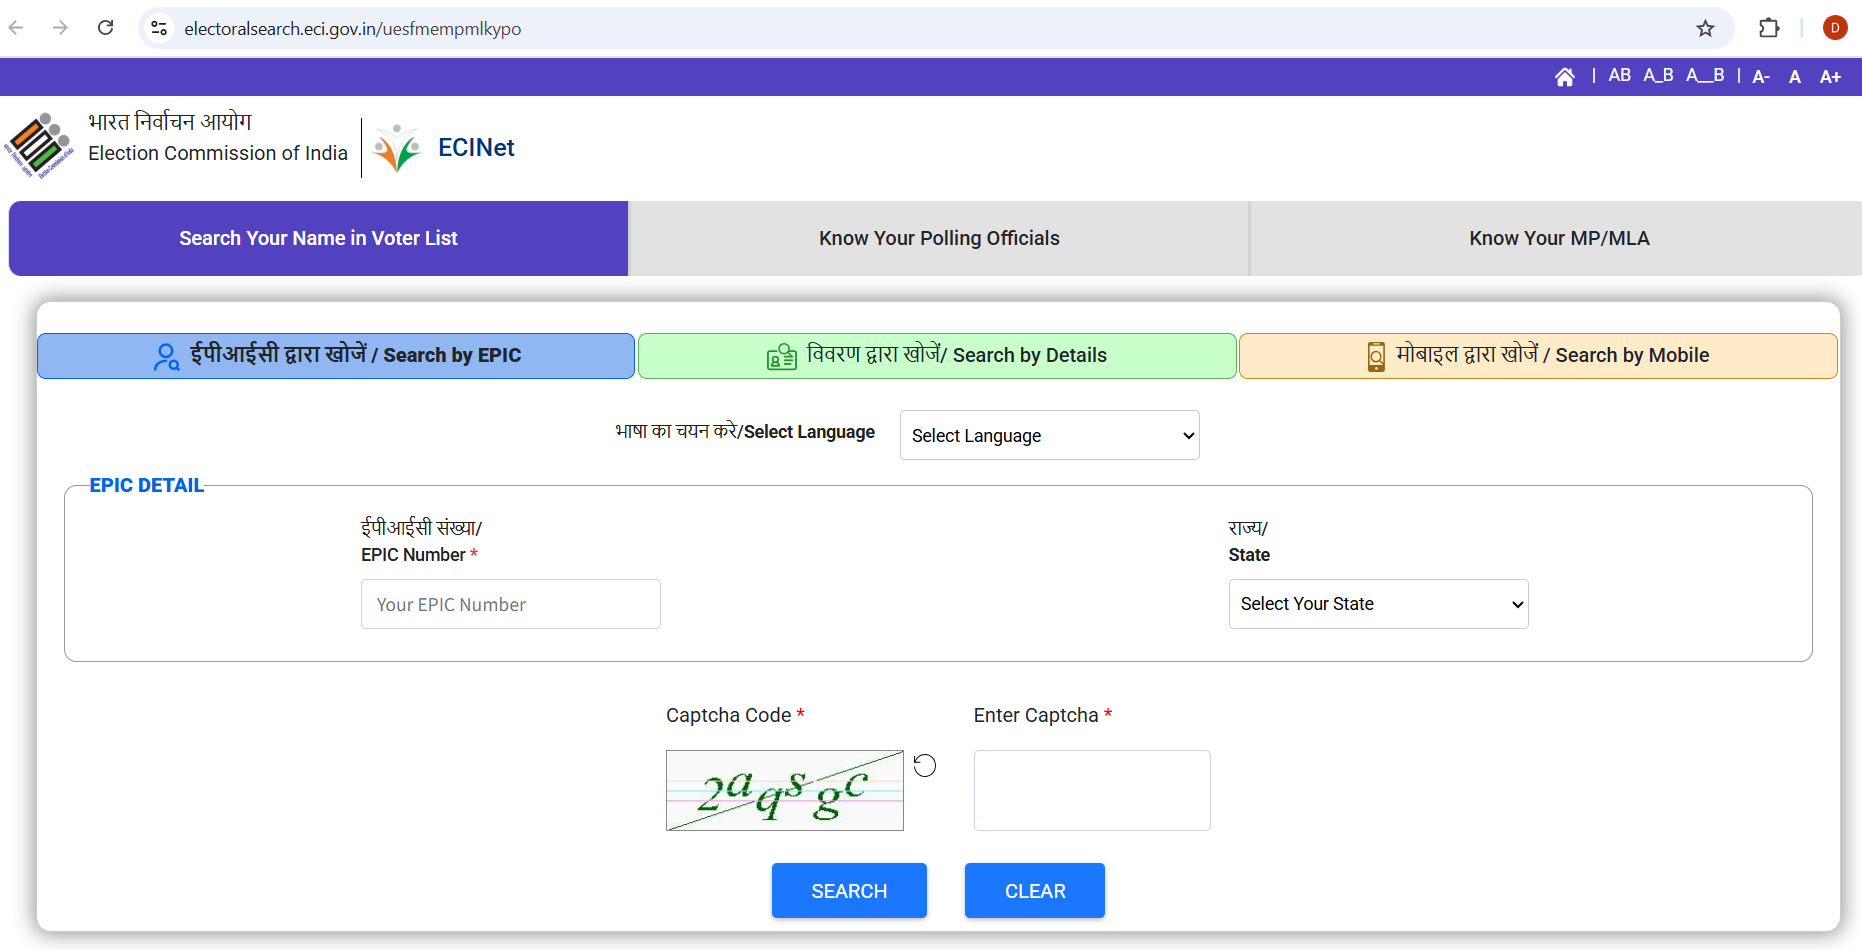1862x950 pixels.
Task: Refresh the captcha code image
Action: coord(925,765)
